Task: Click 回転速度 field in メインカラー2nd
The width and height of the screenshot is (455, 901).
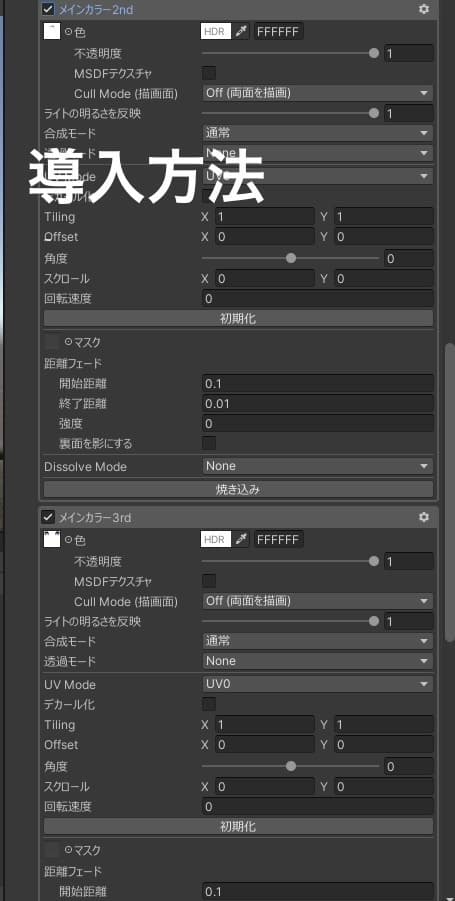Action: point(318,299)
